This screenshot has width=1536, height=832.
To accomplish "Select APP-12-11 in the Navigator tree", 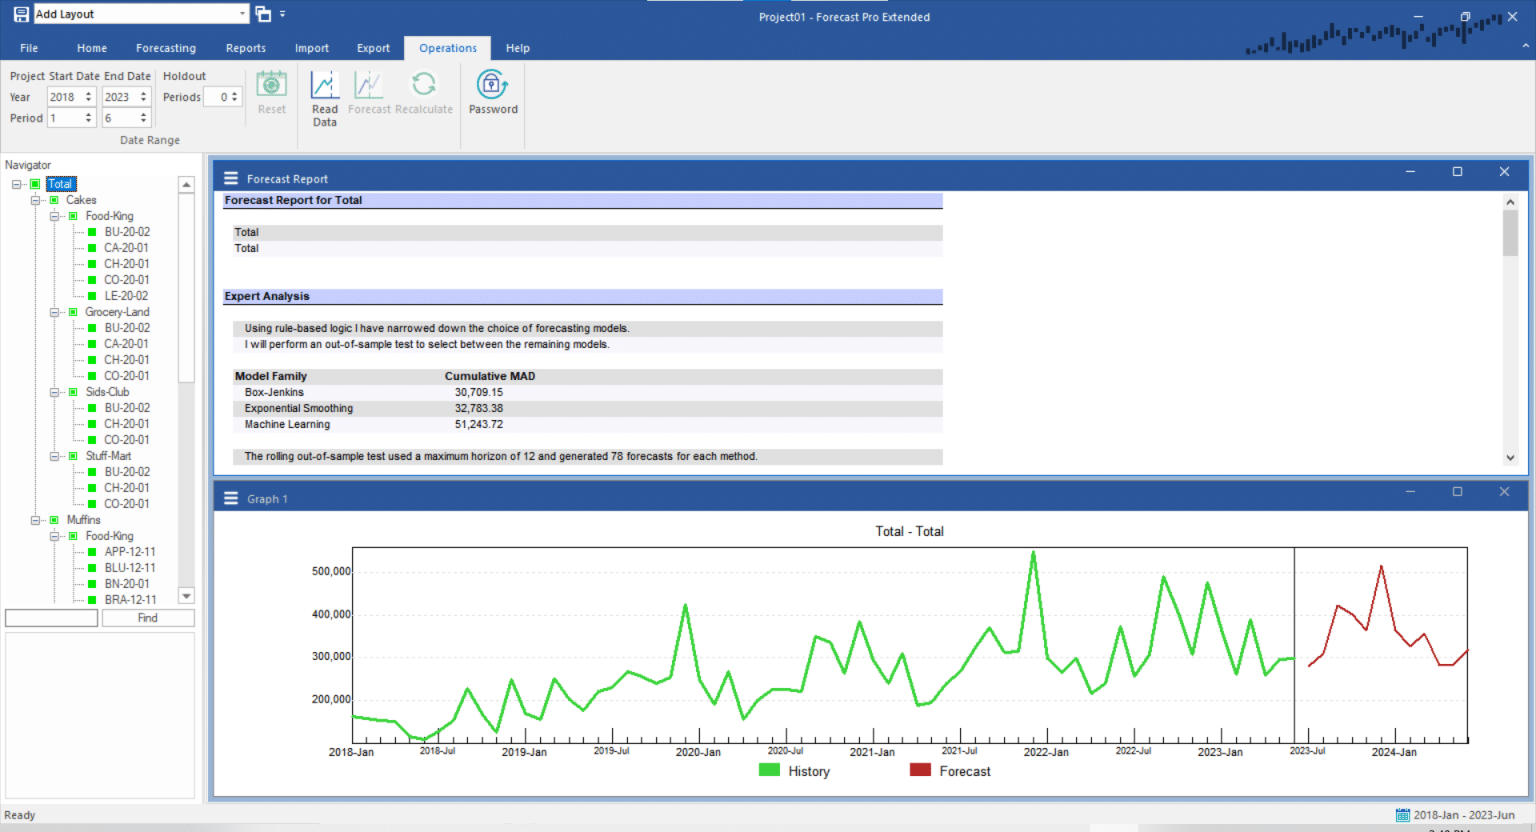I will pos(130,552).
